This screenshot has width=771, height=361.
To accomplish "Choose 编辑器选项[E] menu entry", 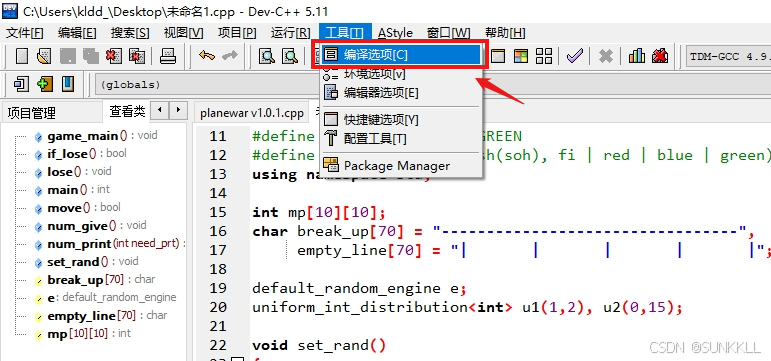I will pos(400,92).
